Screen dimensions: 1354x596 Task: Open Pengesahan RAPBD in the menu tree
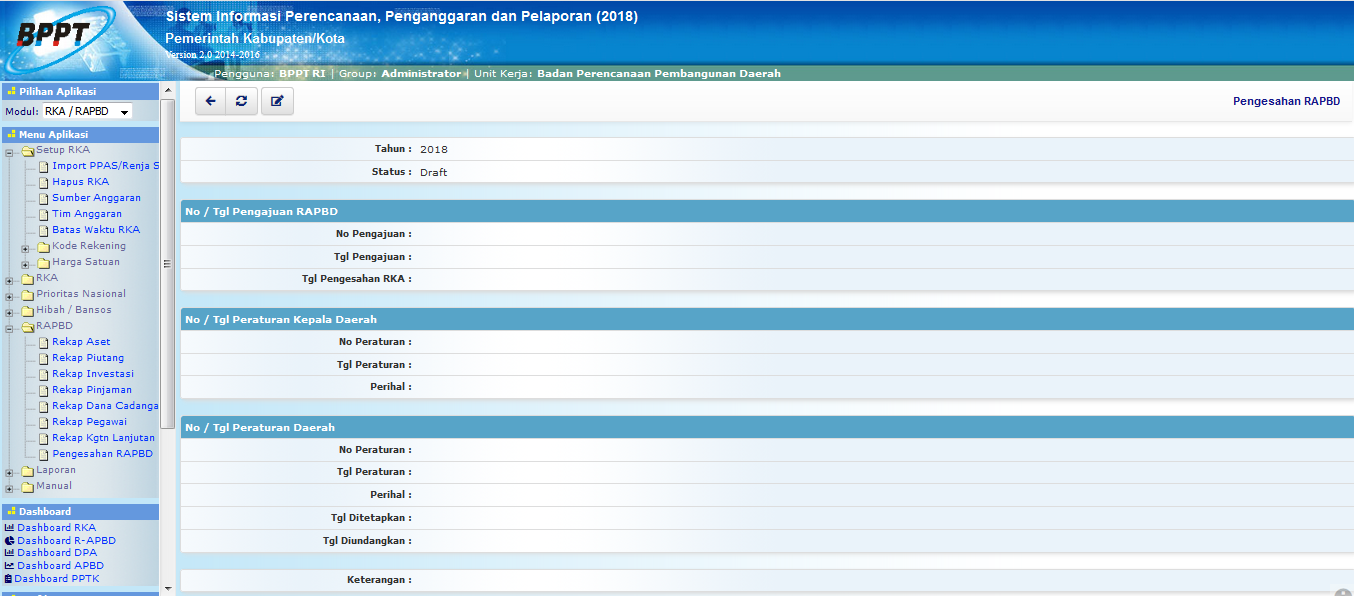[x=102, y=454]
